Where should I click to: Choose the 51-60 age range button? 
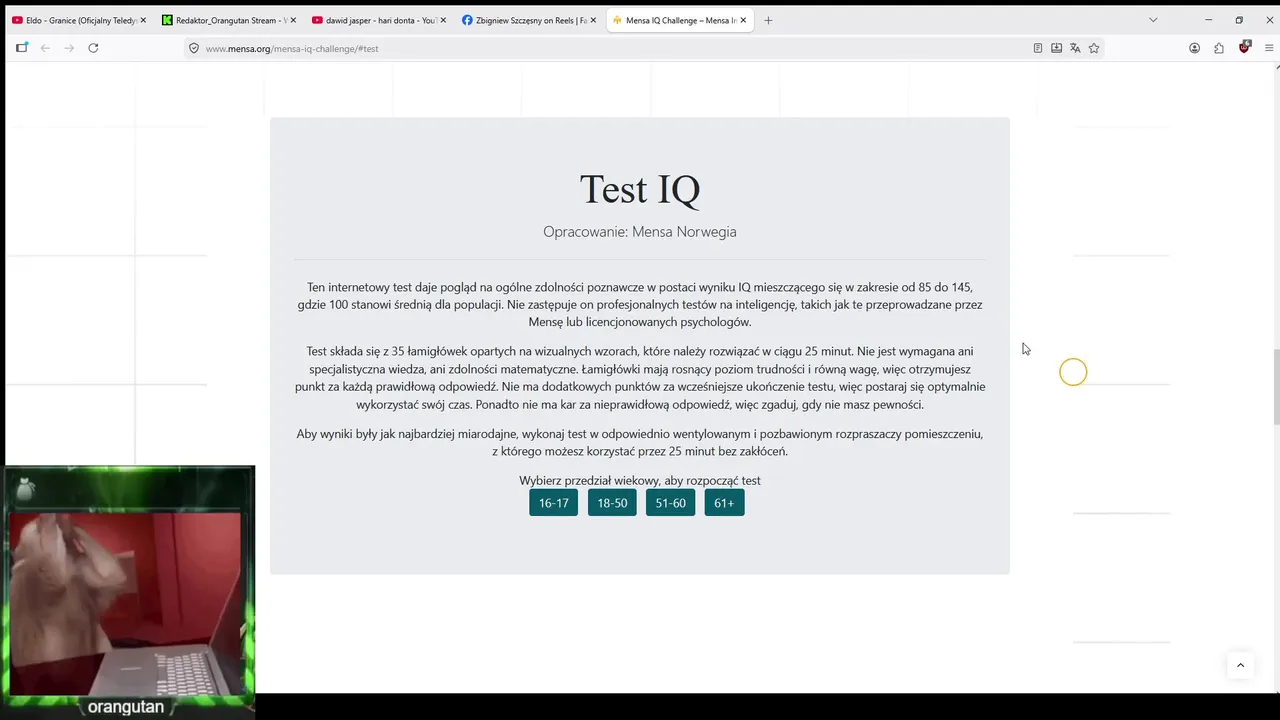(670, 503)
